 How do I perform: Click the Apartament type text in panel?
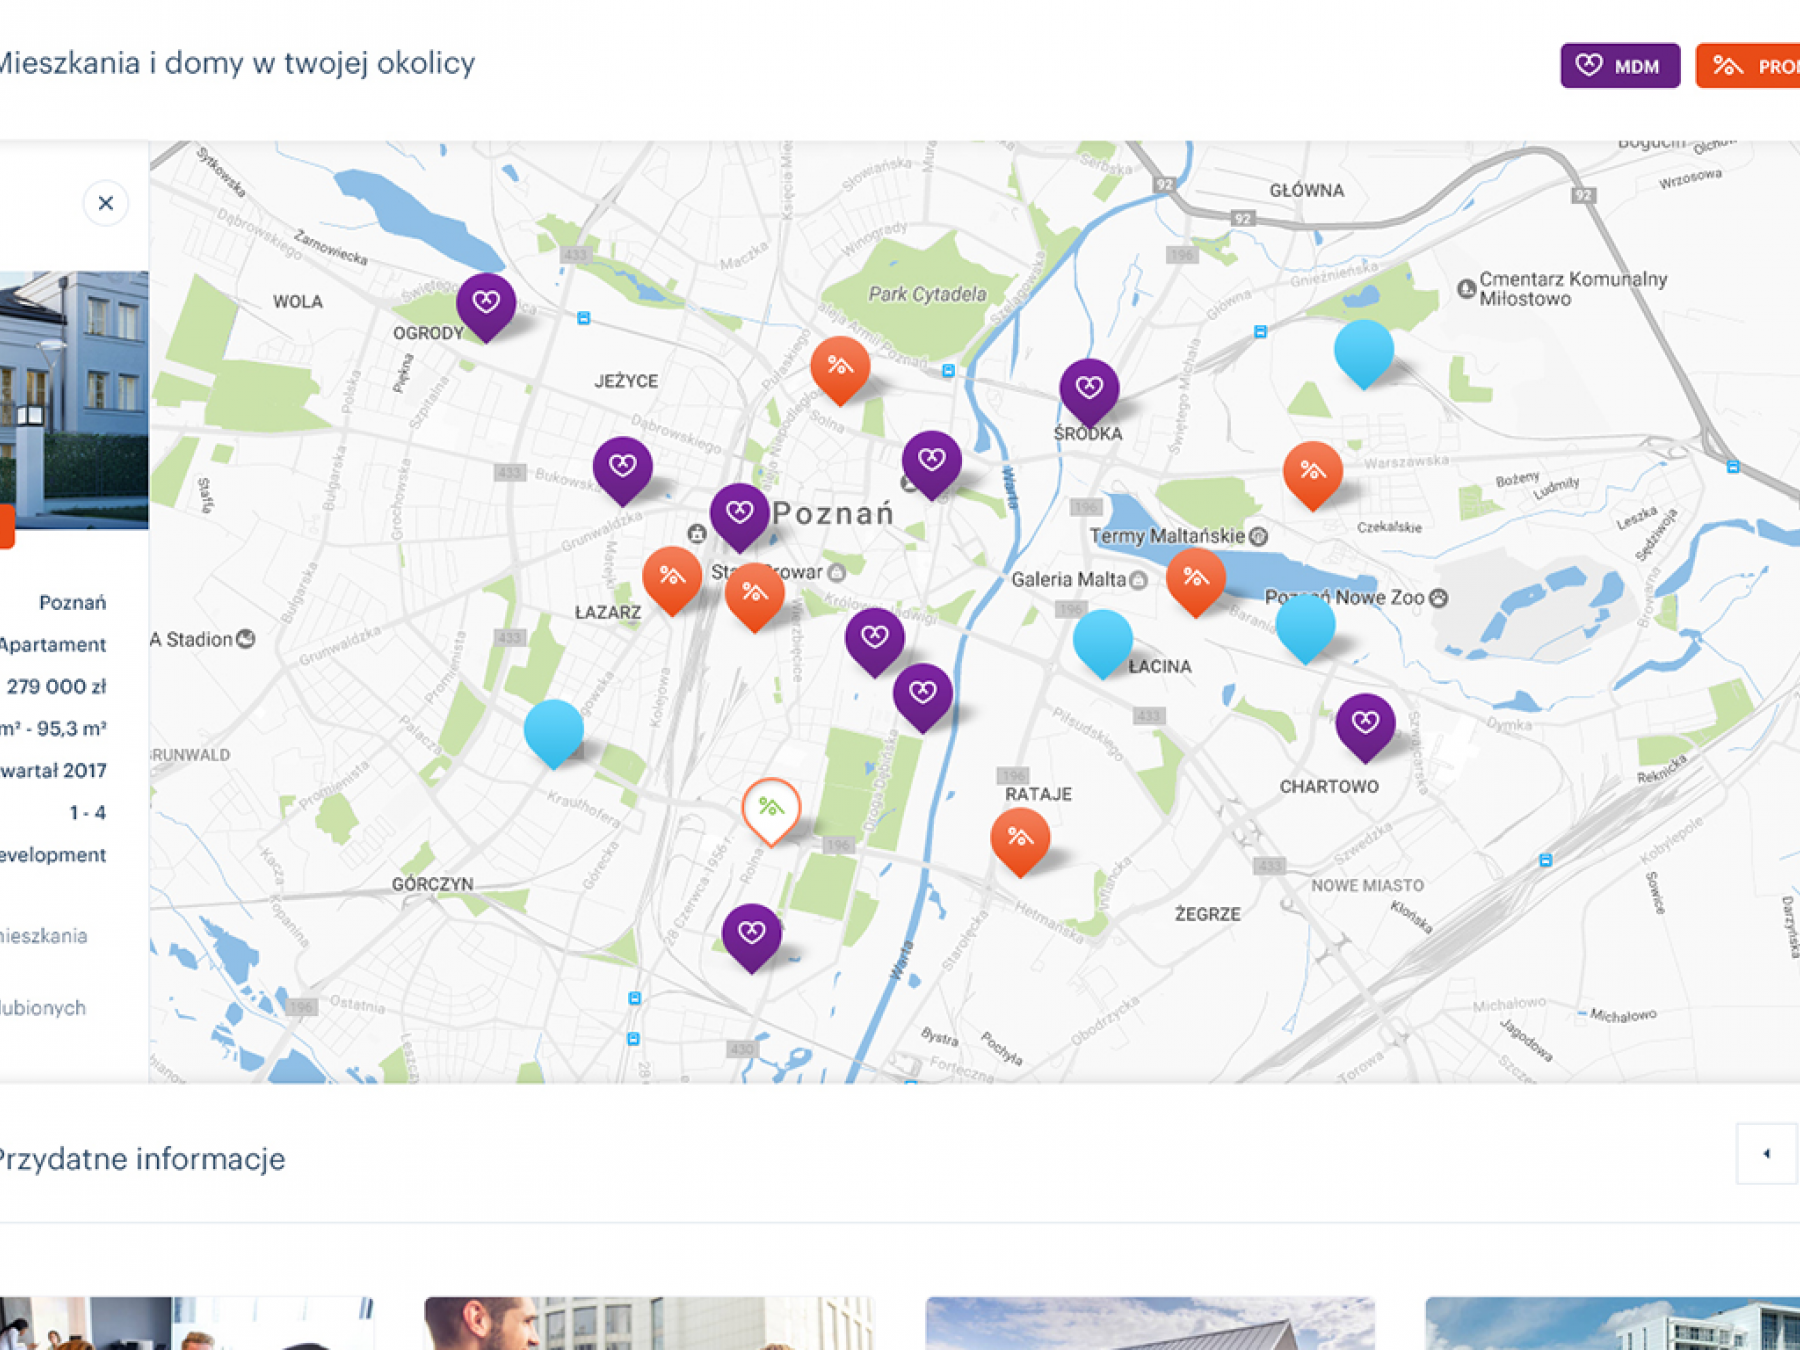[53, 645]
